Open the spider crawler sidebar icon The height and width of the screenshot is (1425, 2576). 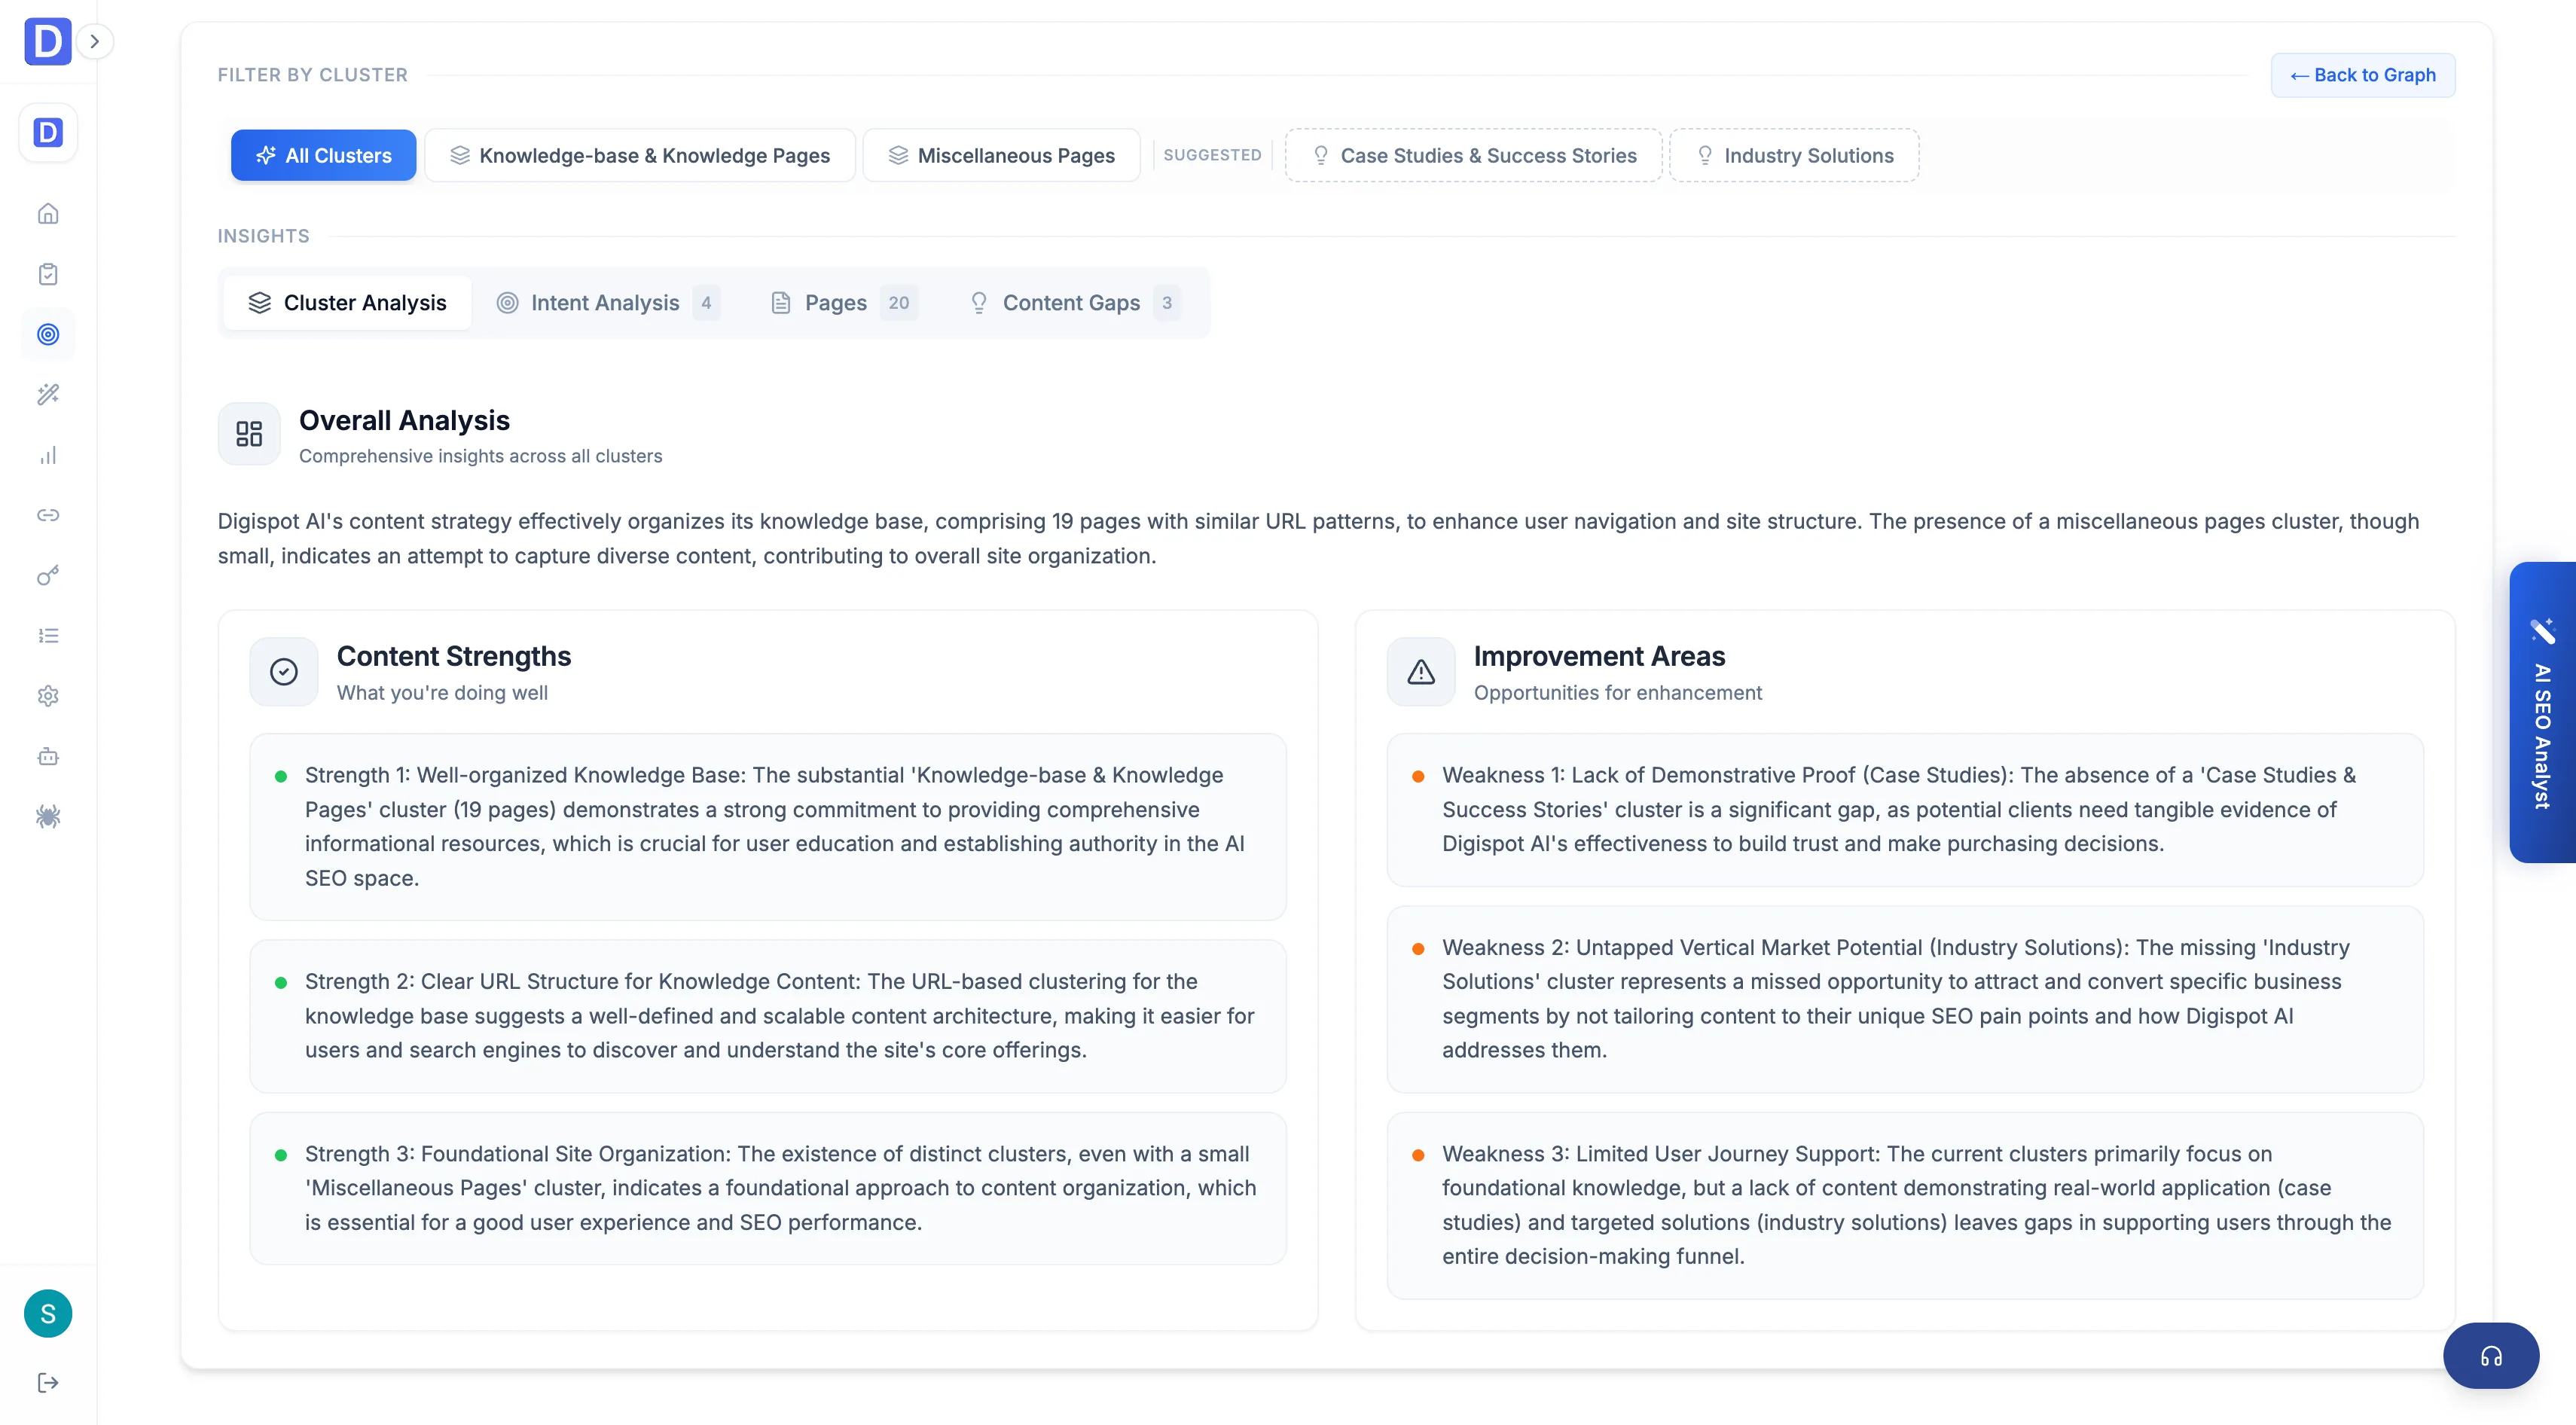[48, 817]
